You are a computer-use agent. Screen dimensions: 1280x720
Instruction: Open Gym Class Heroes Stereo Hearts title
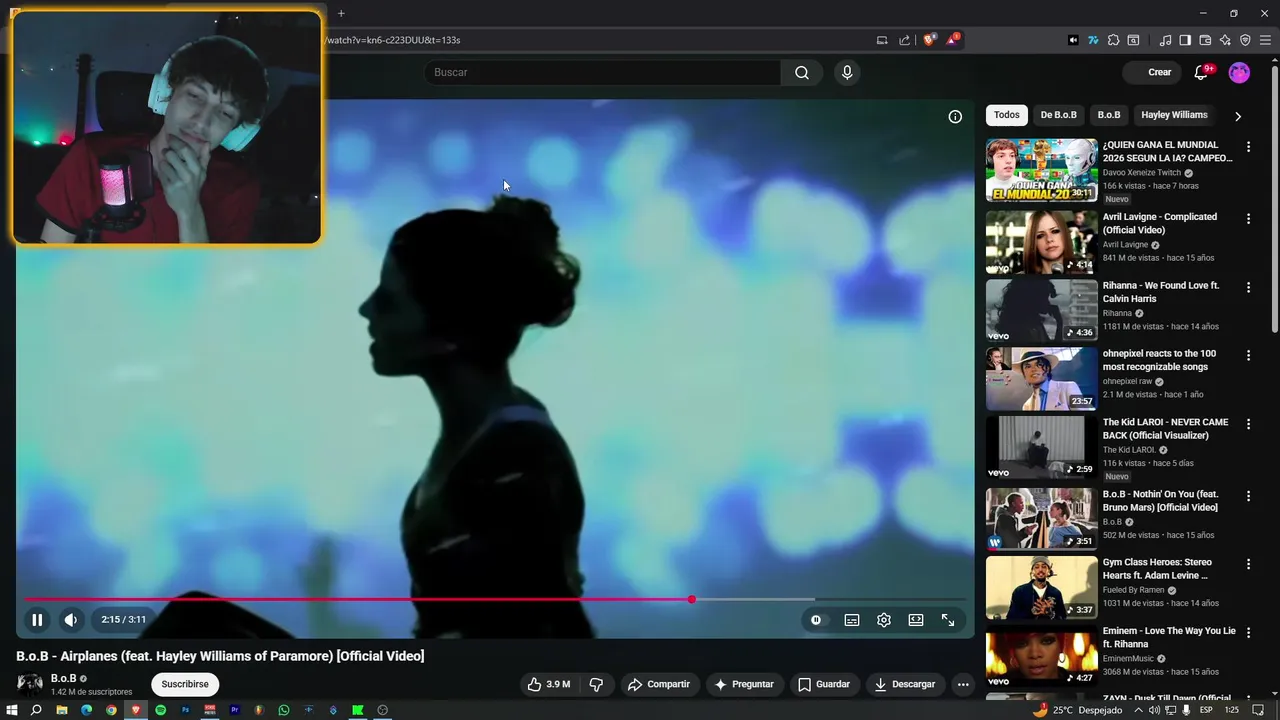point(1157,569)
